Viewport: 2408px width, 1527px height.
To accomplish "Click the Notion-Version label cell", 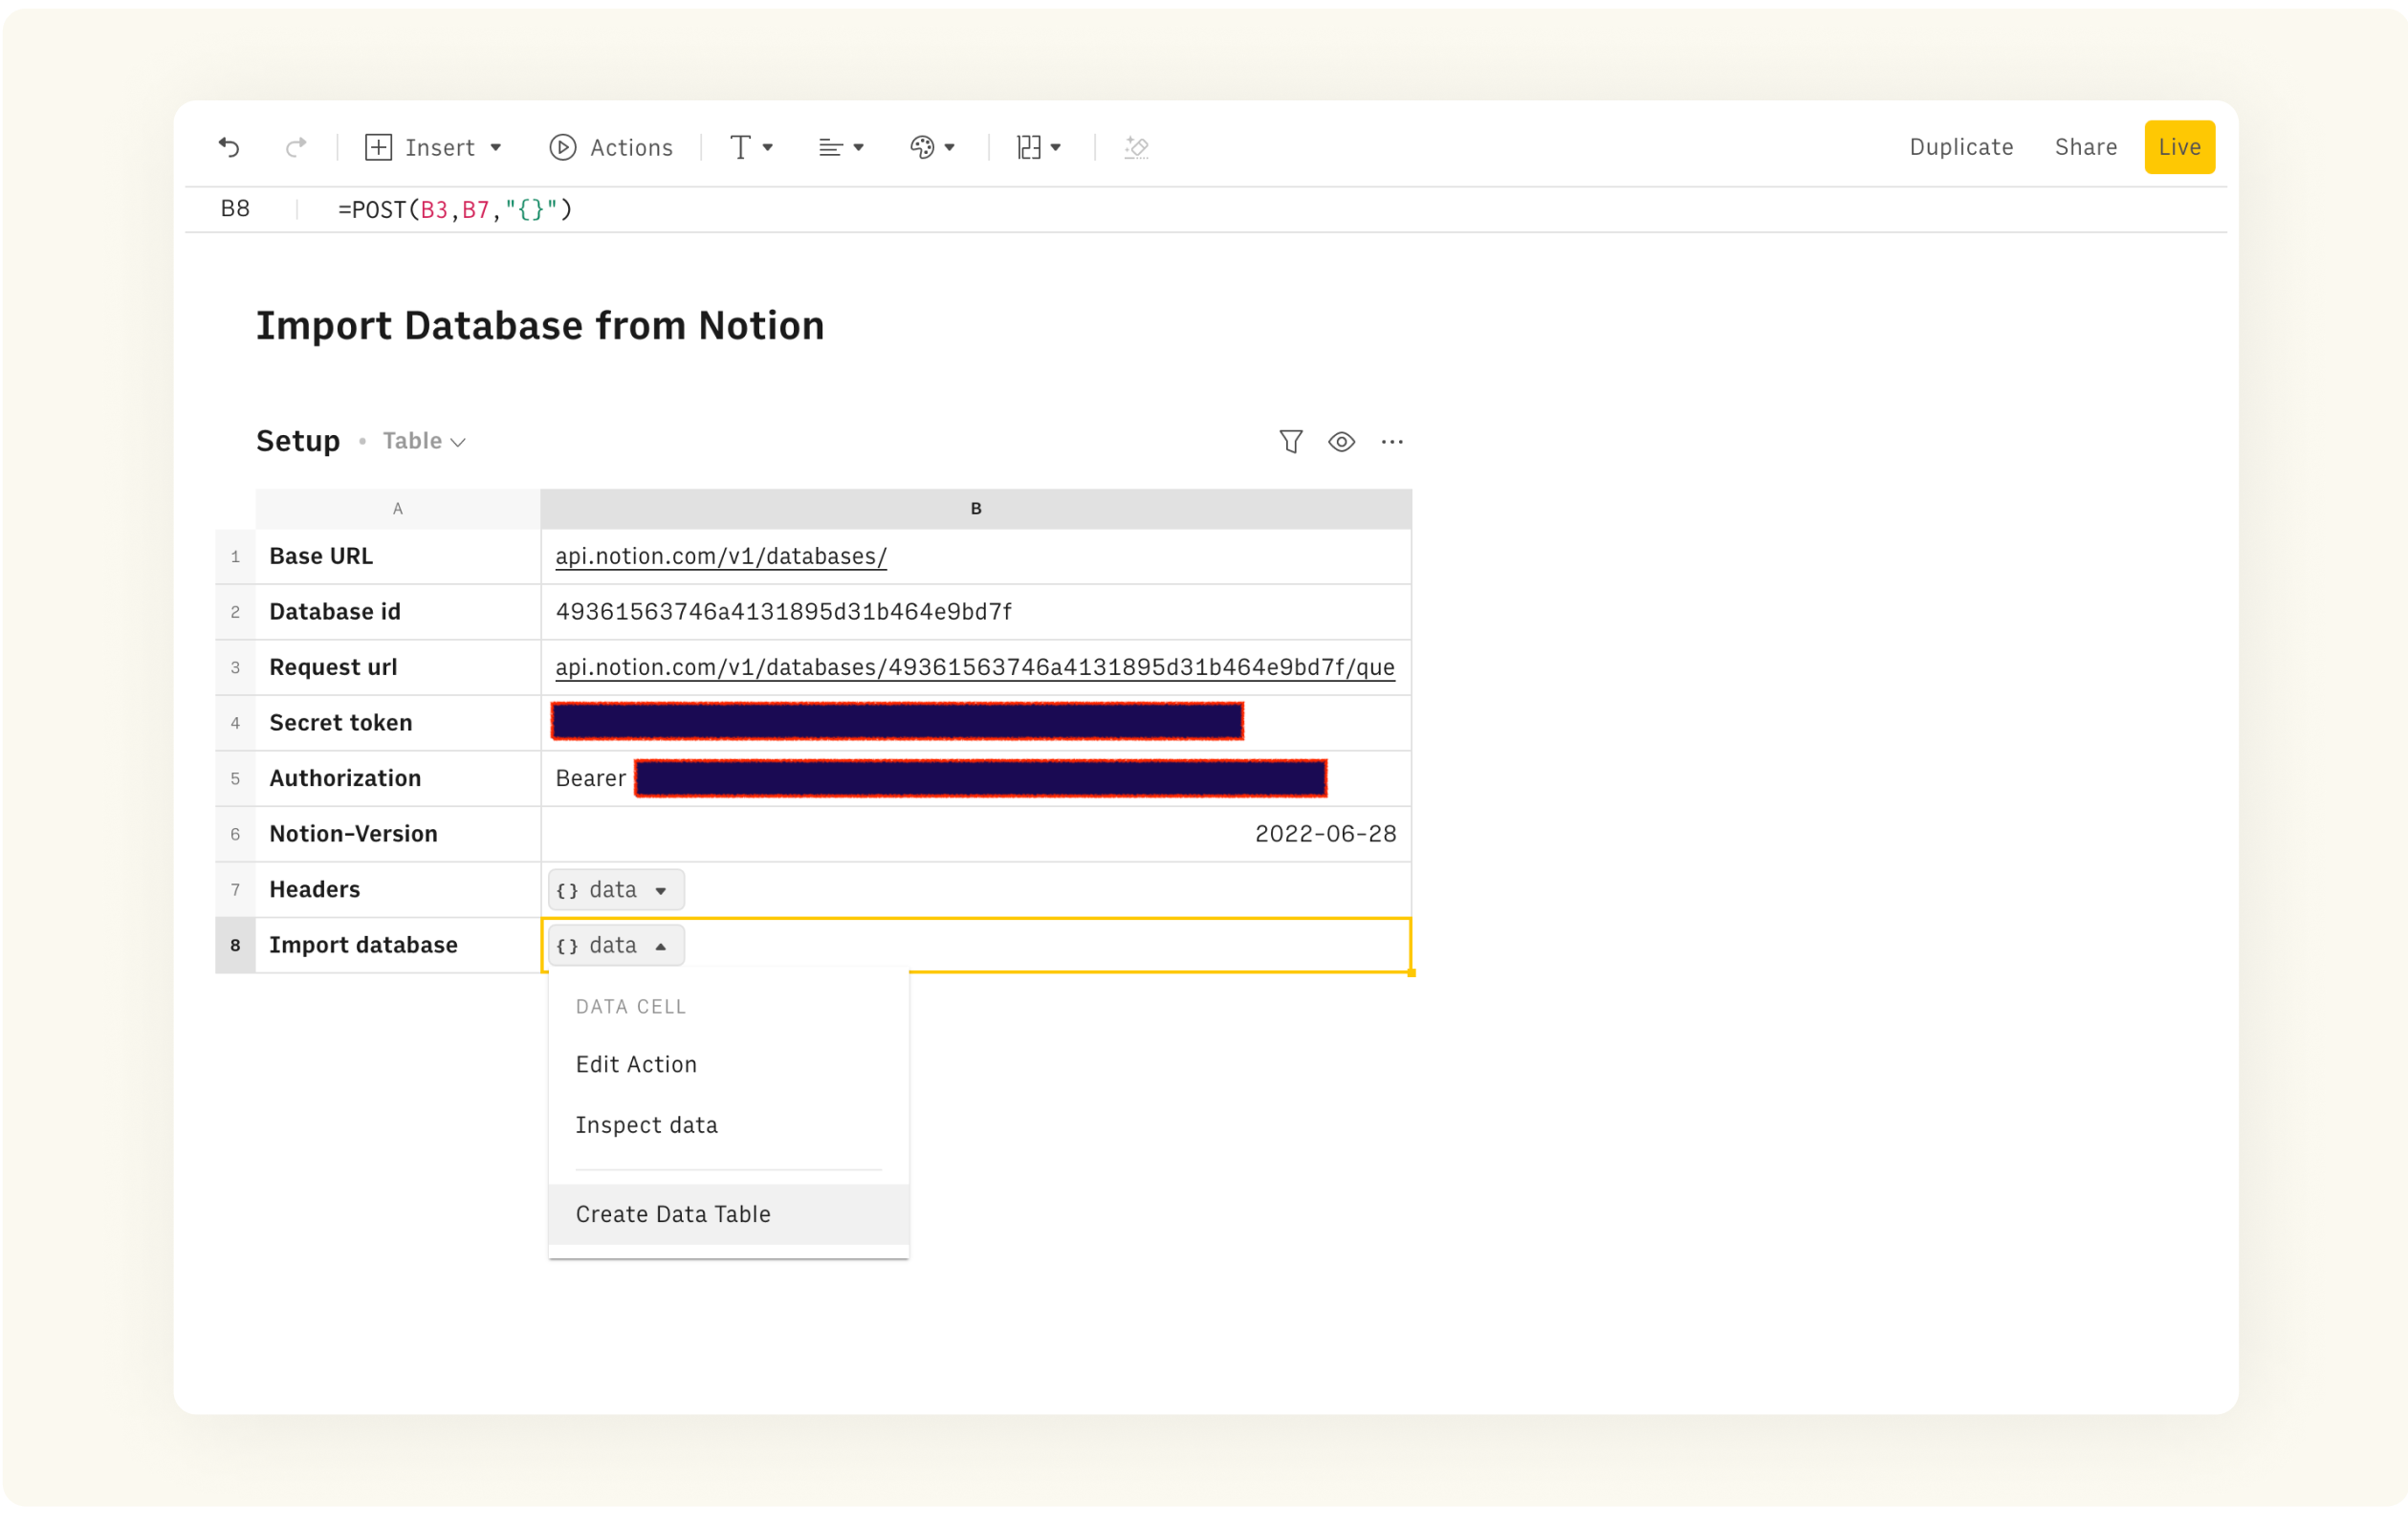I will click(398, 834).
